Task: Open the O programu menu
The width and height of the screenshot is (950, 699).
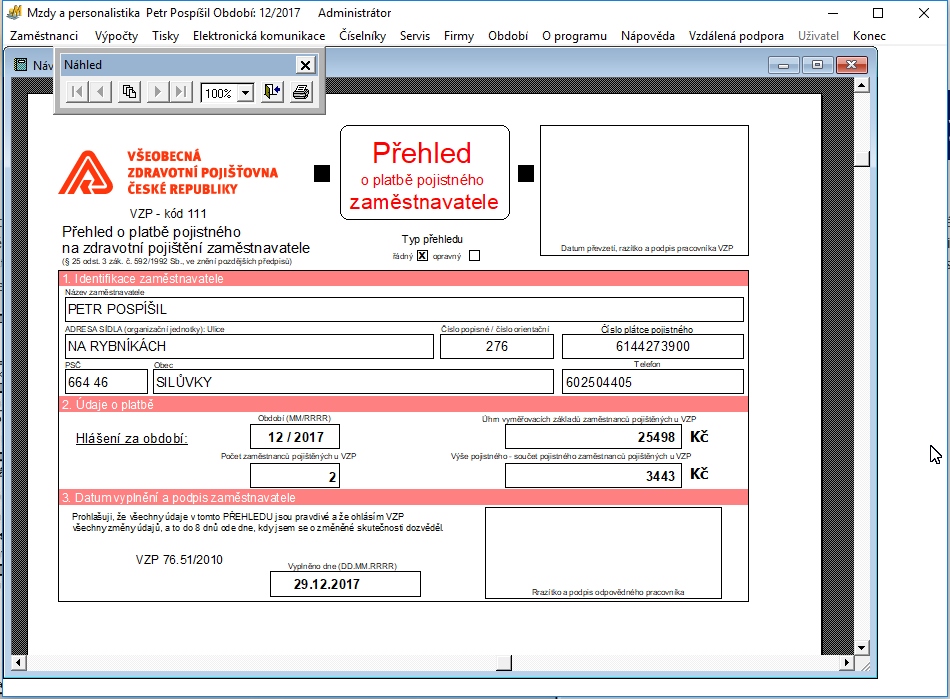Action: click(x=574, y=36)
